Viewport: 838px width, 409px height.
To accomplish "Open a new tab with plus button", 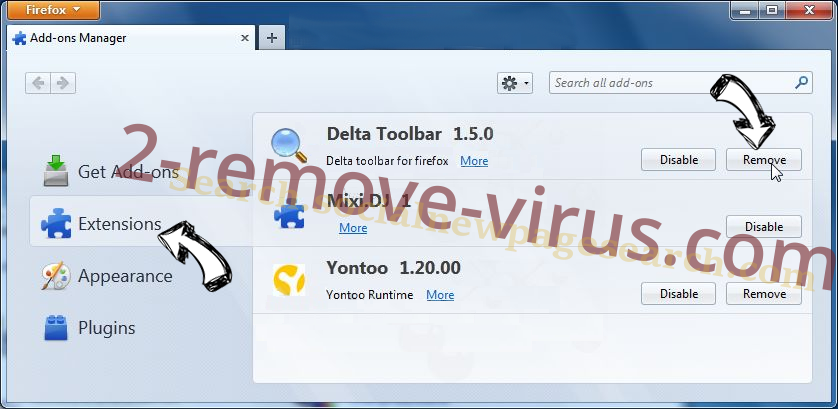I will click(x=271, y=38).
